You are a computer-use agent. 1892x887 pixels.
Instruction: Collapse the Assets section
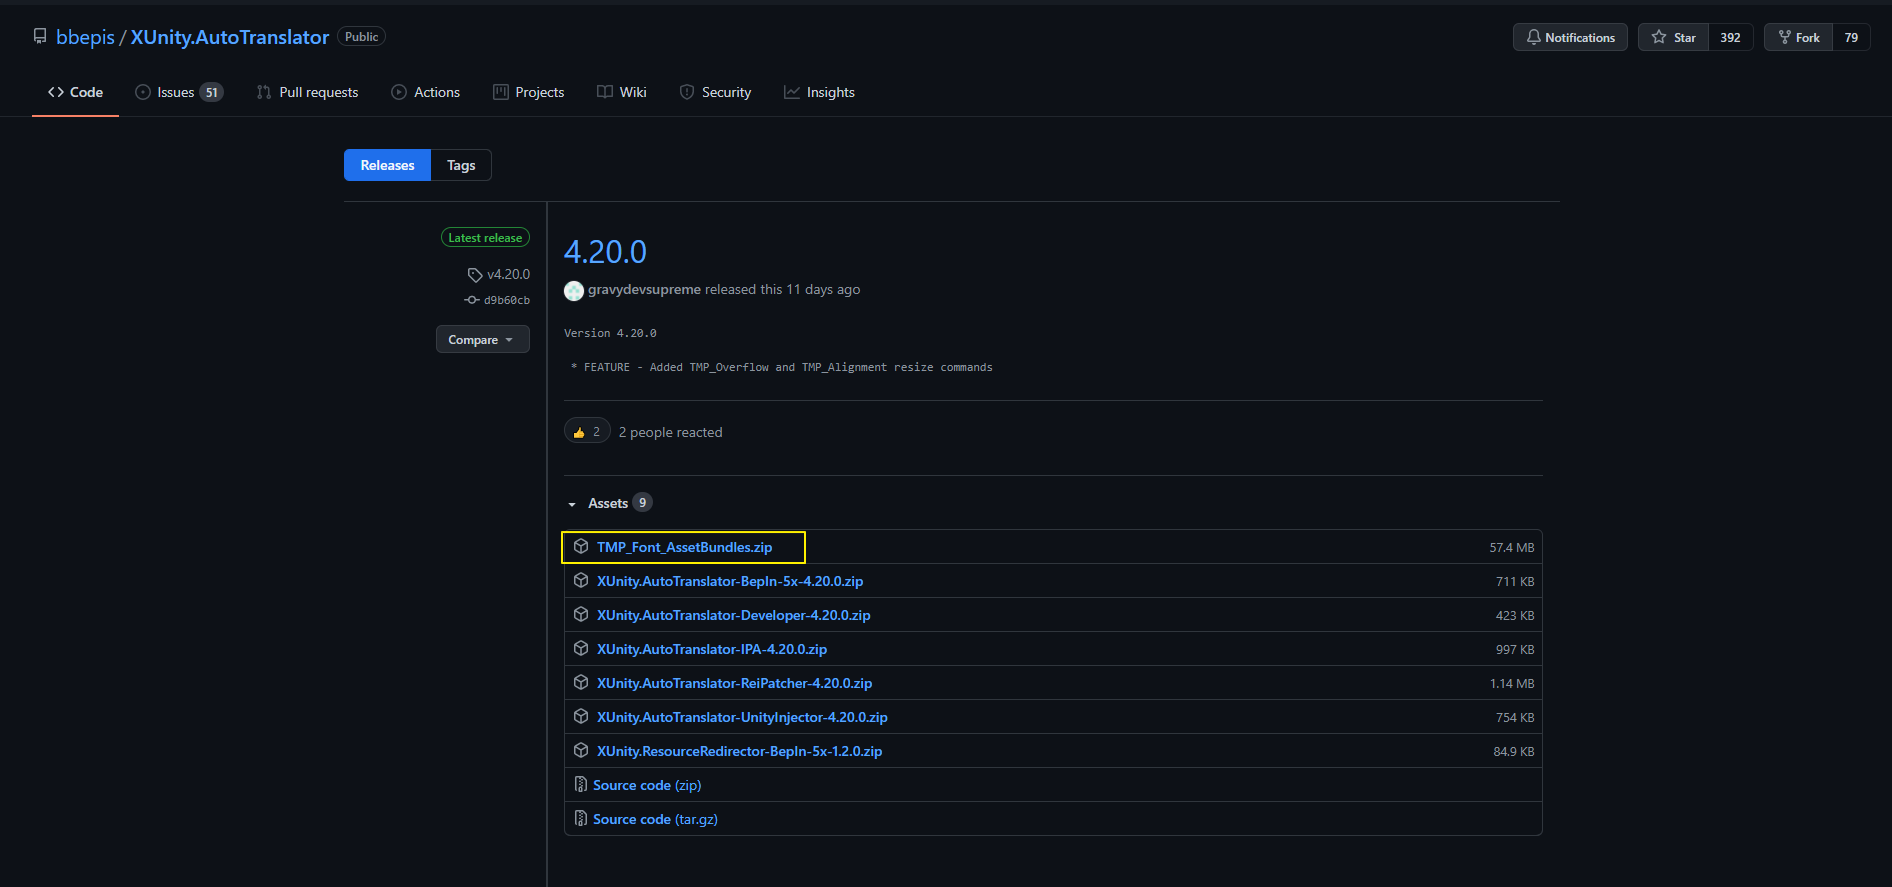[x=573, y=504]
